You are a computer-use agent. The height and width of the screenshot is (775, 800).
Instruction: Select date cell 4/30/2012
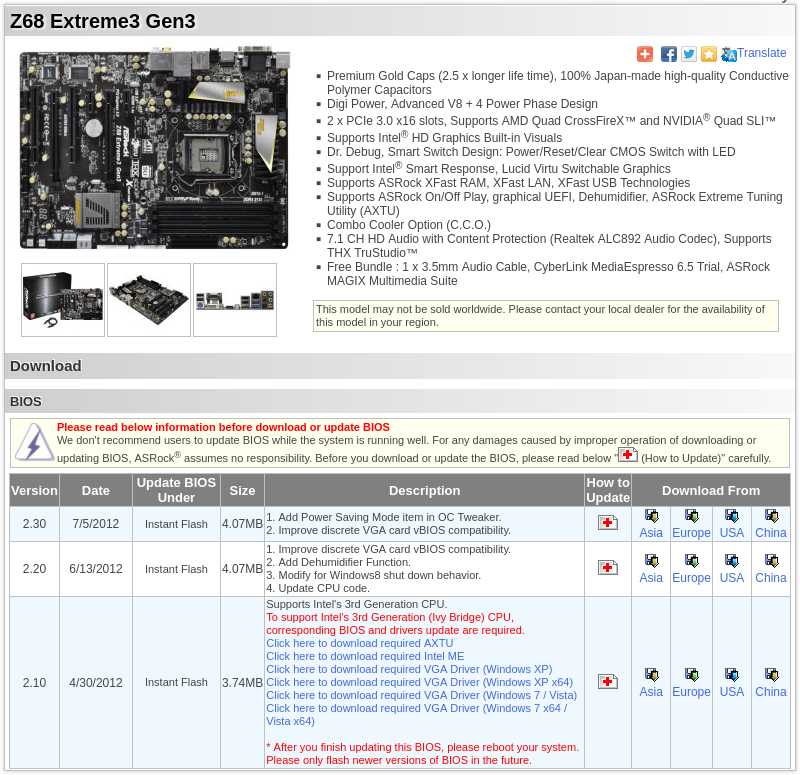96,683
